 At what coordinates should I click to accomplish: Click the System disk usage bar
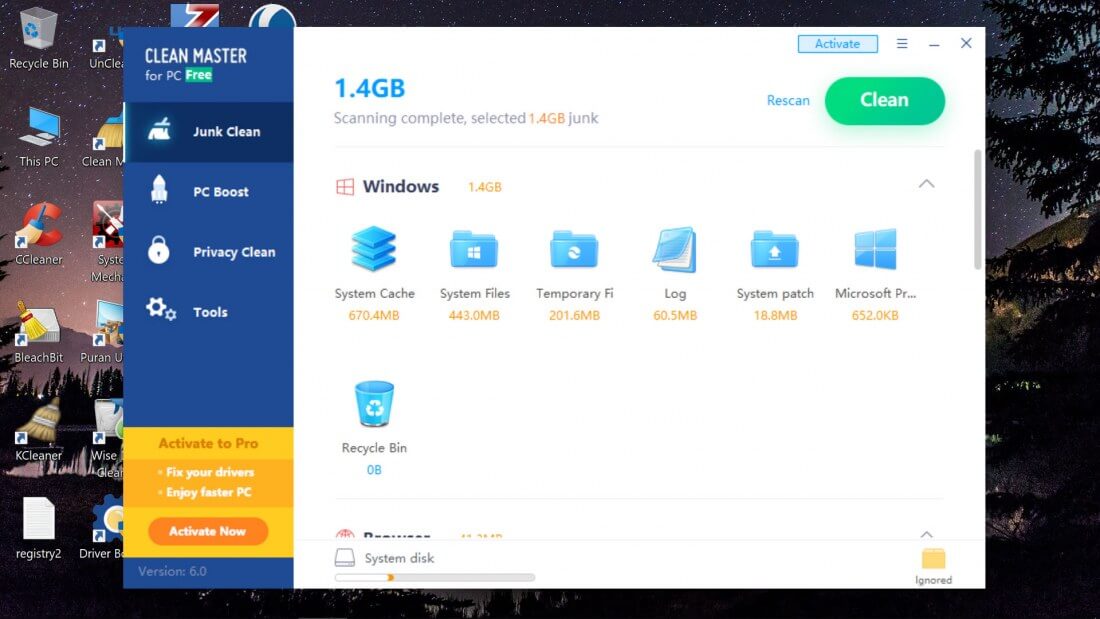coord(435,578)
